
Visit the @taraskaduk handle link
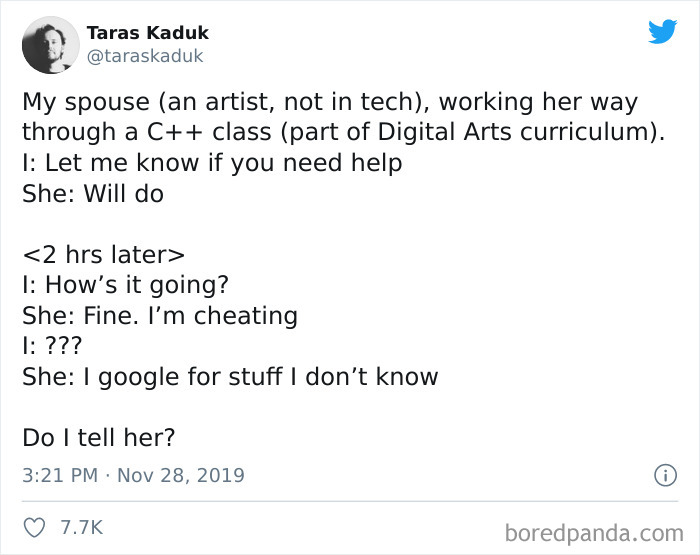click(x=145, y=56)
